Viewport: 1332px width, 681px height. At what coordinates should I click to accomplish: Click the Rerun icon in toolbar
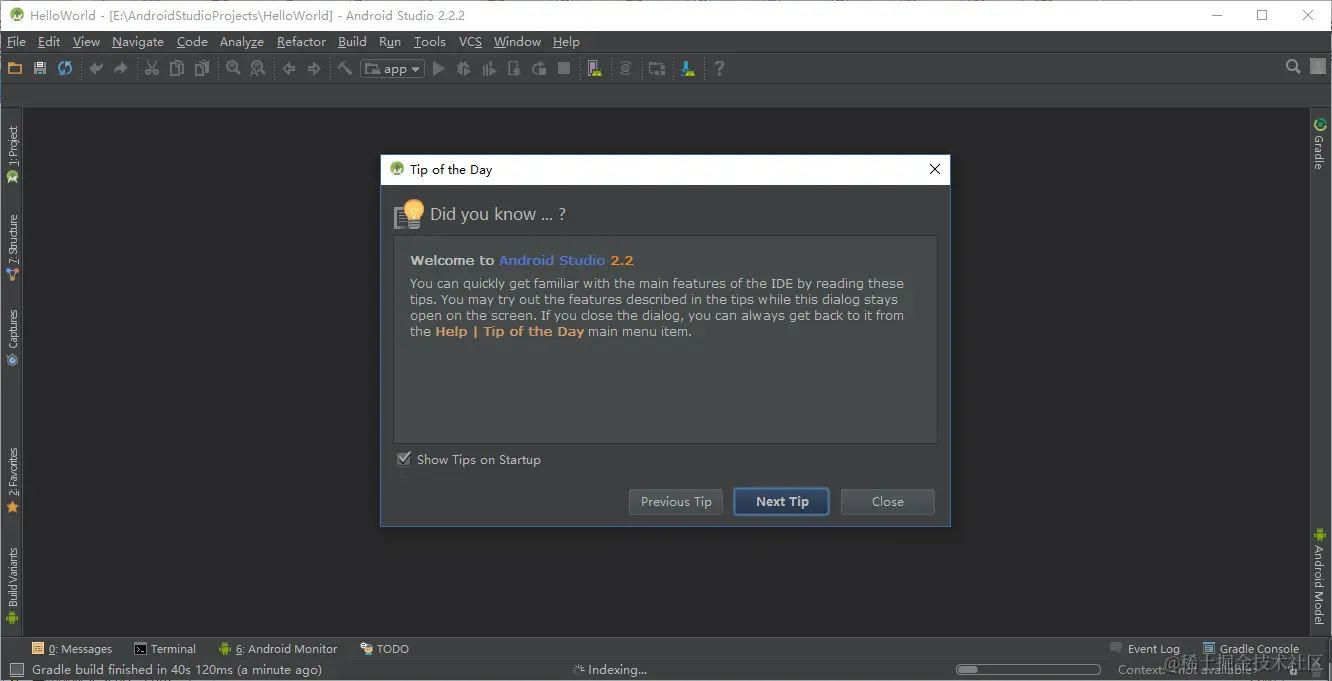pos(539,68)
